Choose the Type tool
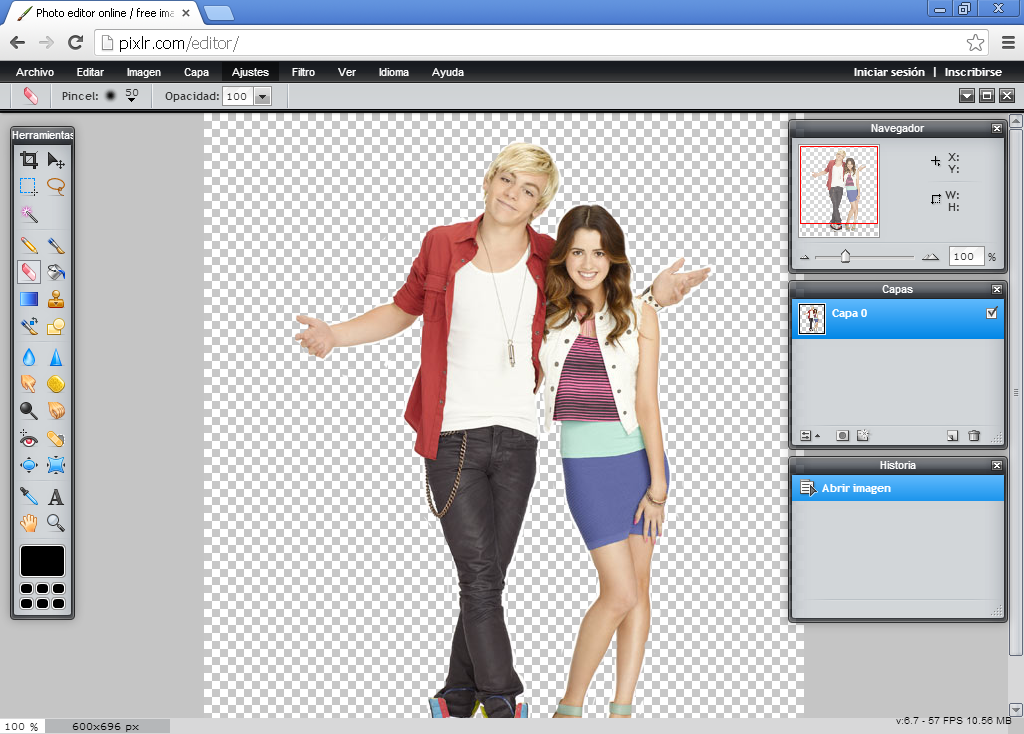Image resolution: width=1024 pixels, height=734 pixels. (x=56, y=493)
